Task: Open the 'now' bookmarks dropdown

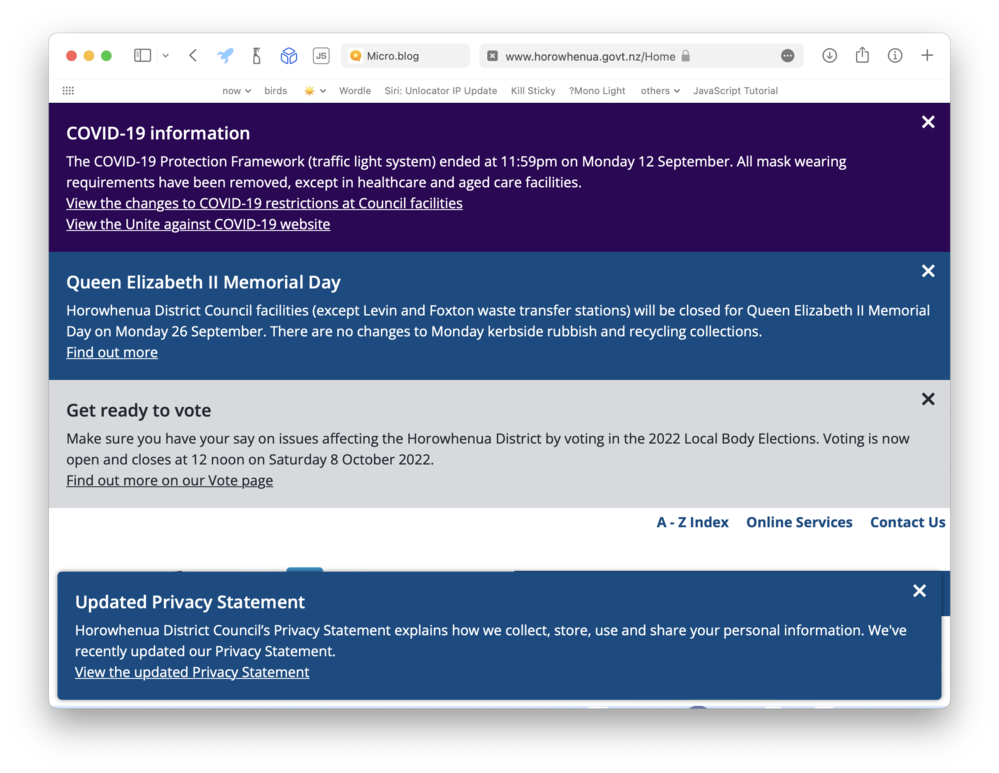Action: click(236, 90)
